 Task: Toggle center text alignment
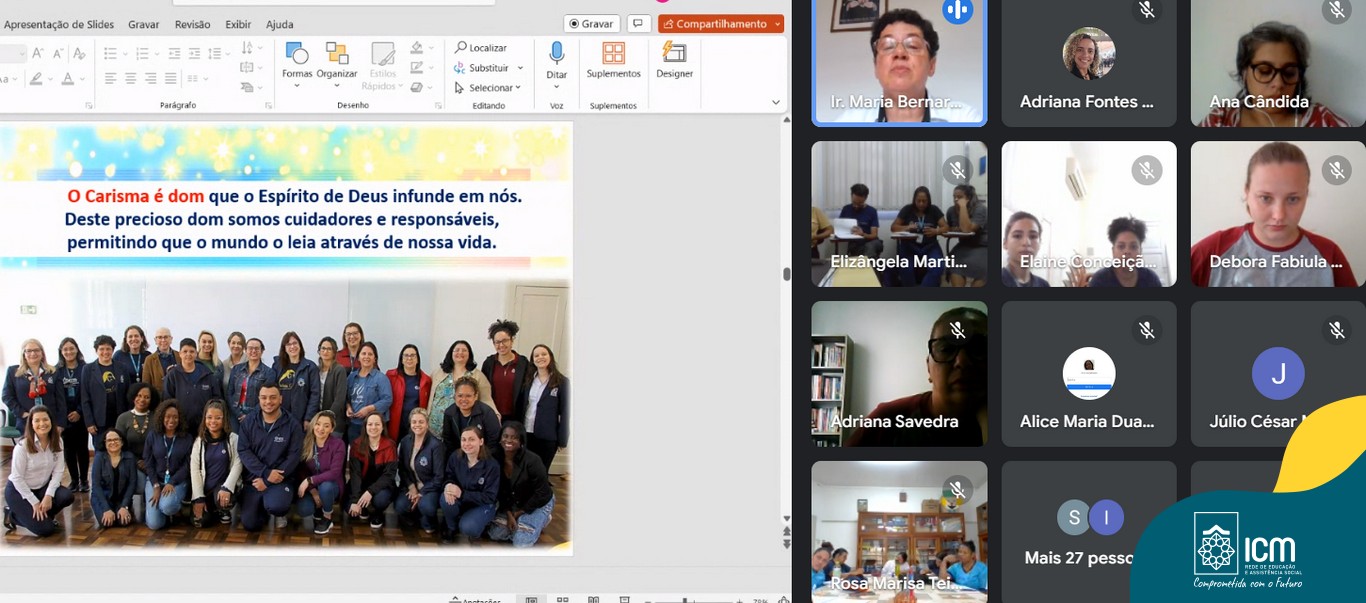click(x=131, y=78)
